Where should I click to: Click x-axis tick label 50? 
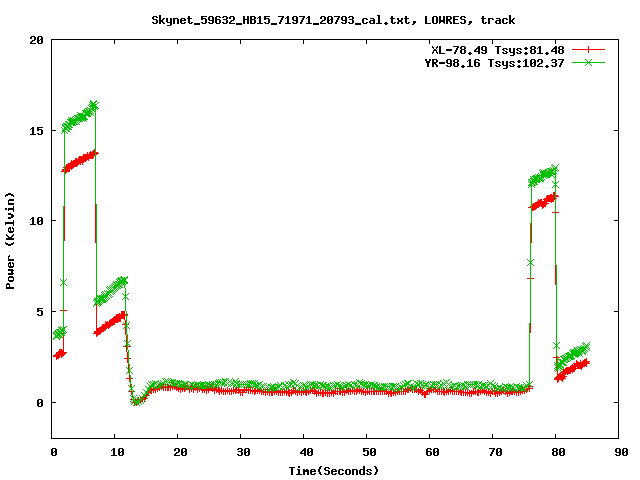pos(369,452)
